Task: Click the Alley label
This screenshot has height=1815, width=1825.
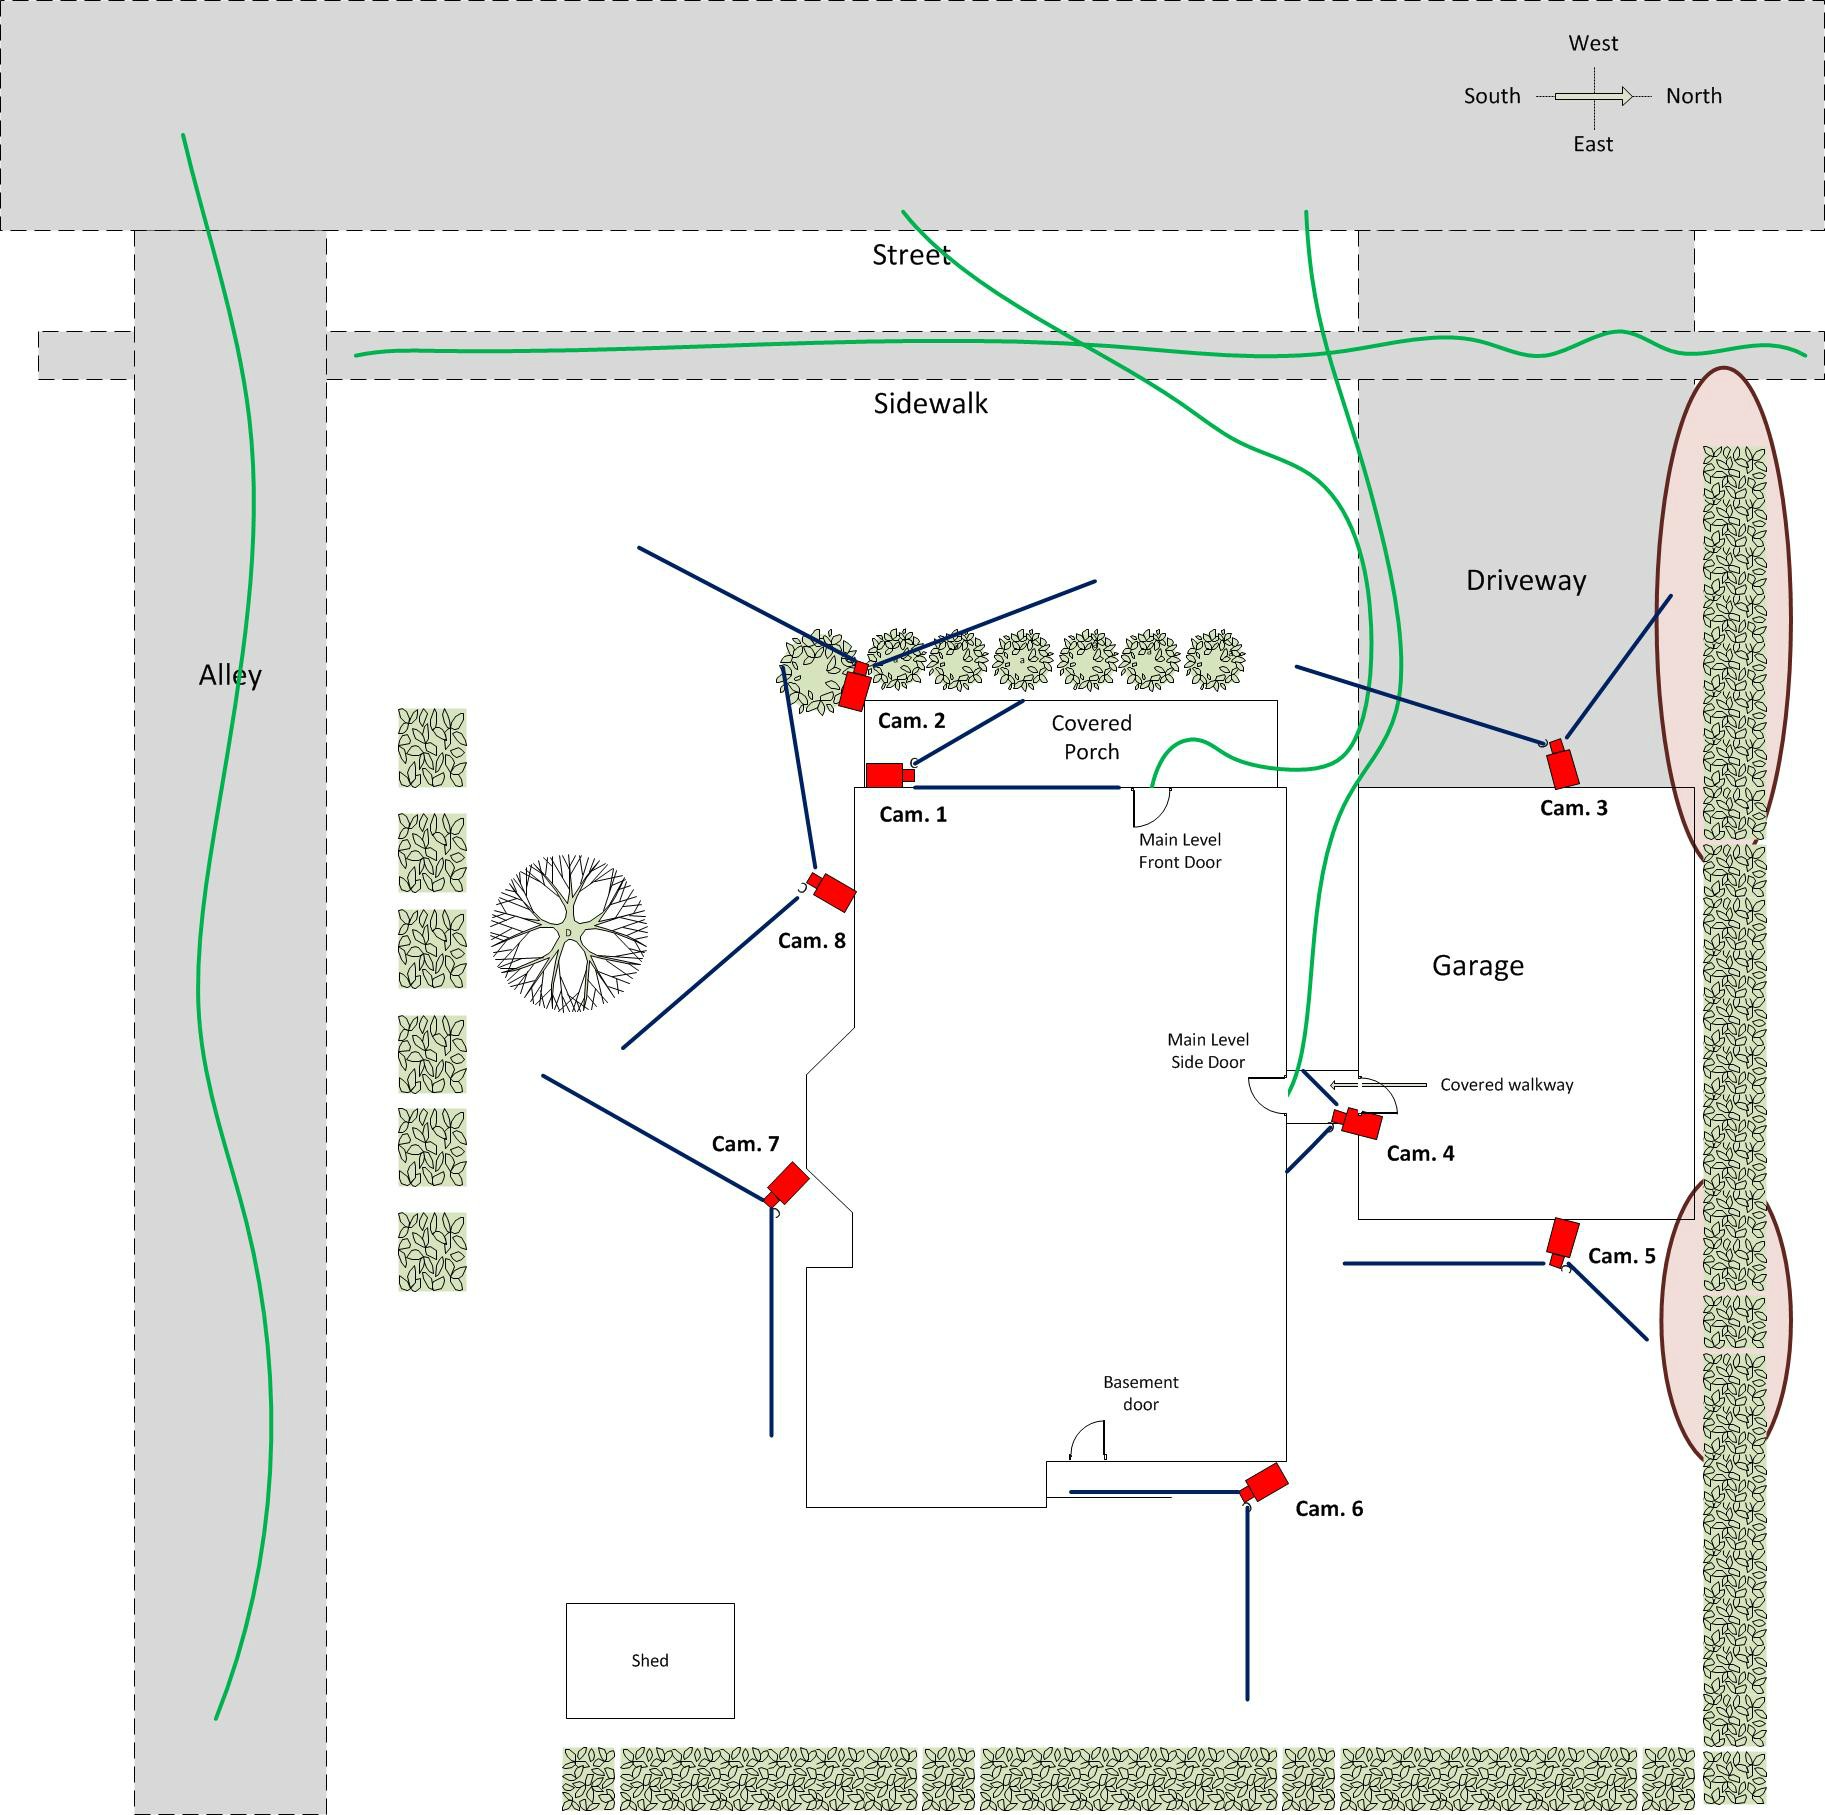Action: pos(230,676)
